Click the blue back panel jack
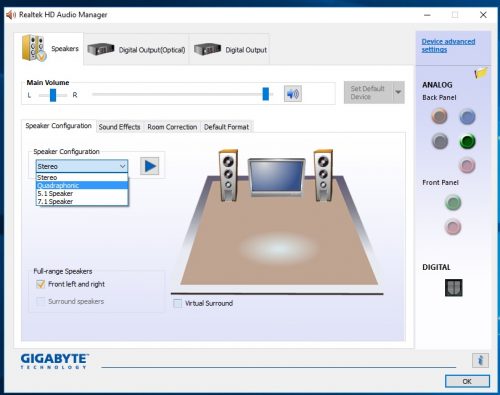 (x=467, y=117)
